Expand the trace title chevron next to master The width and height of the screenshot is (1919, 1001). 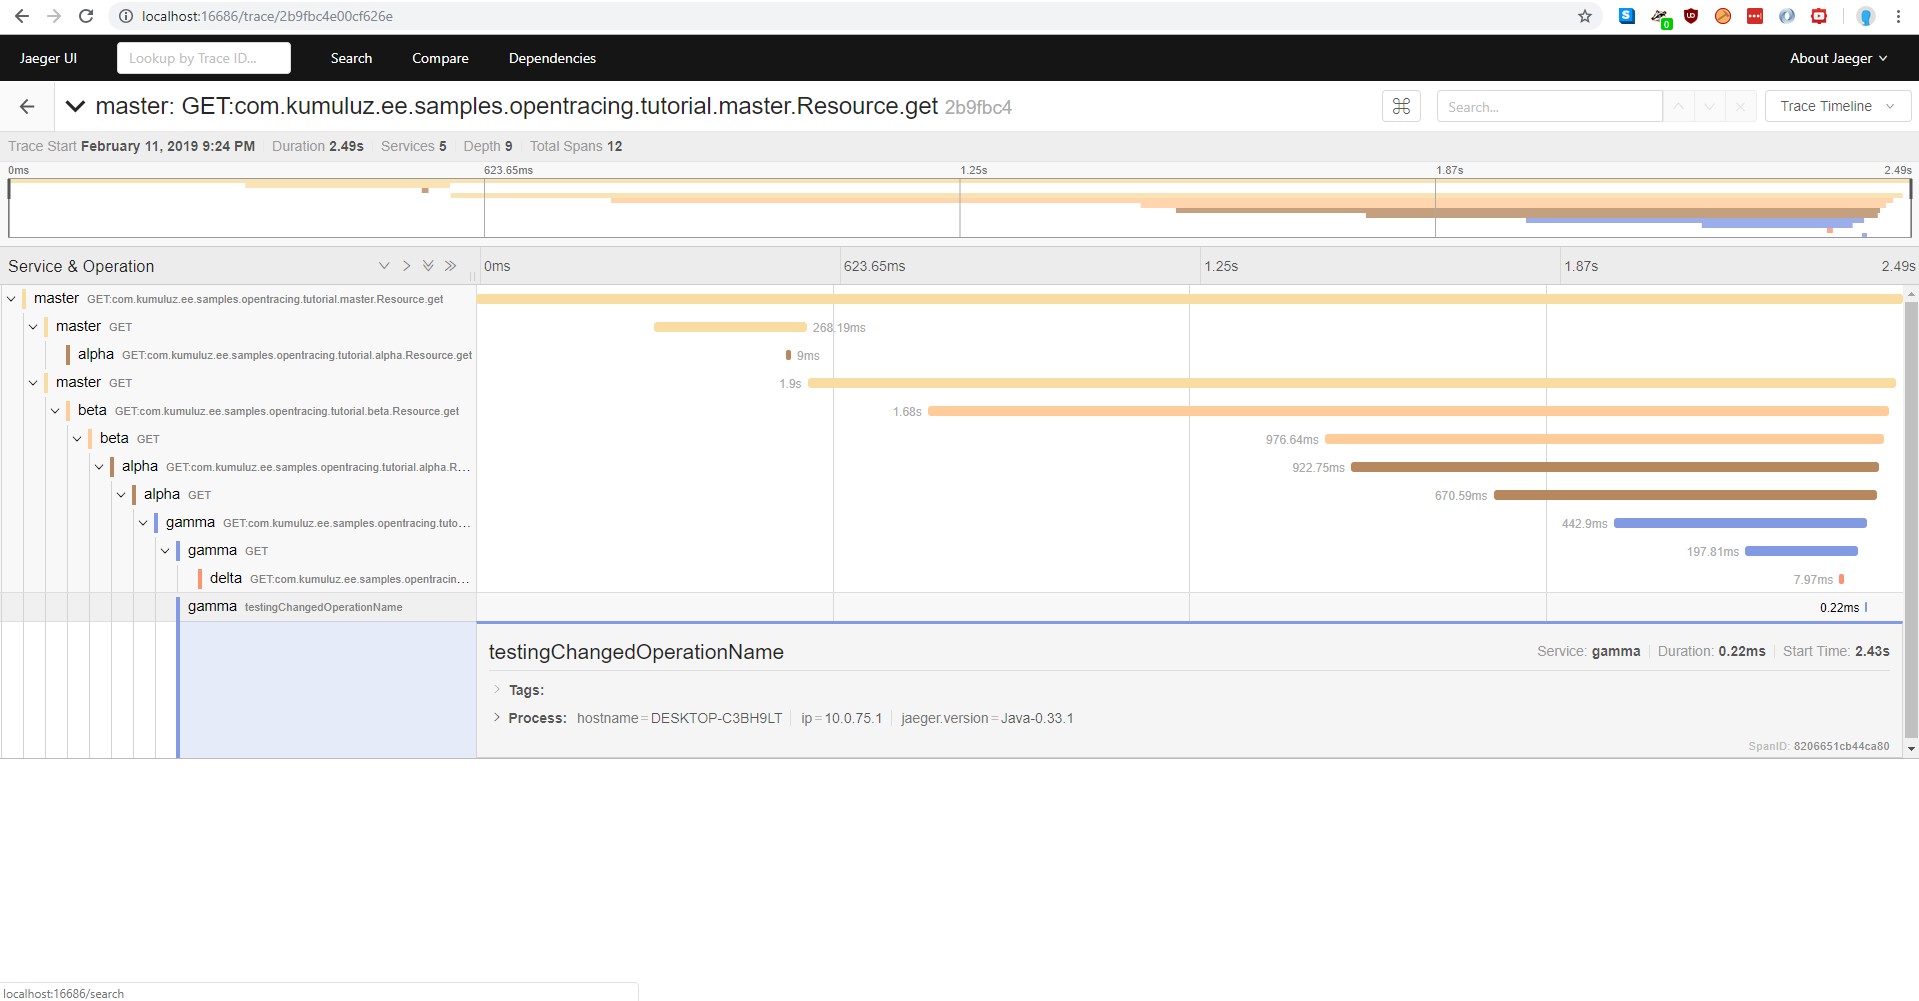click(75, 106)
